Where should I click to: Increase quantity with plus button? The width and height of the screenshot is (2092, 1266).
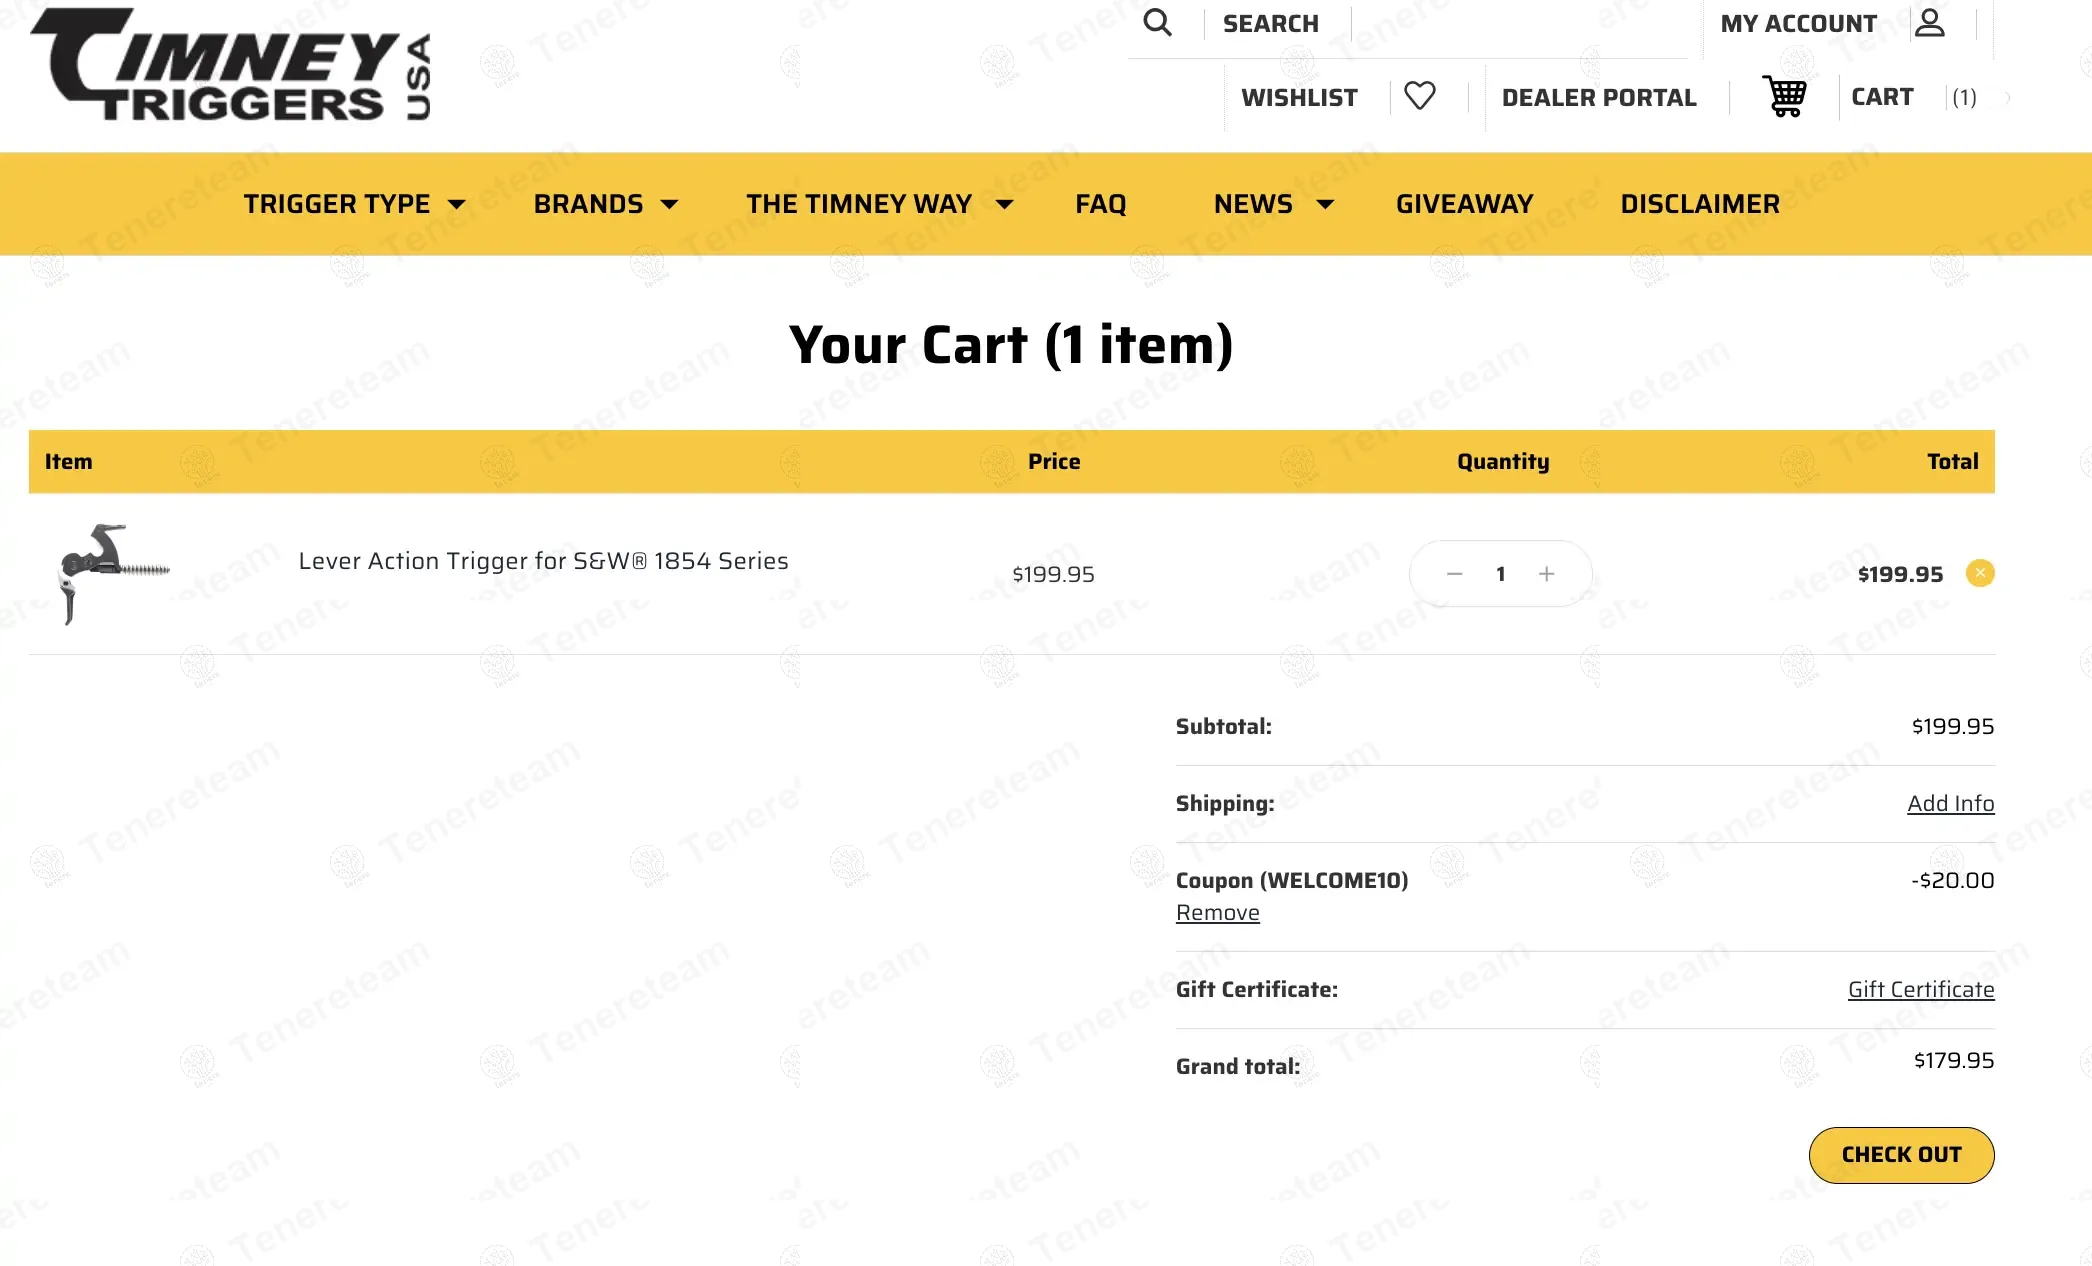coord(1546,574)
